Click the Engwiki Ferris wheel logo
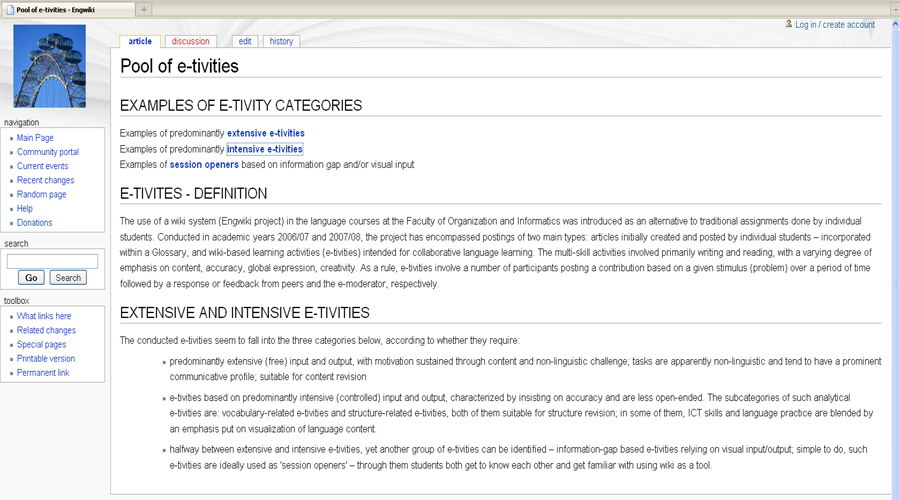The height and width of the screenshot is (500, 900). pos(49,66)
